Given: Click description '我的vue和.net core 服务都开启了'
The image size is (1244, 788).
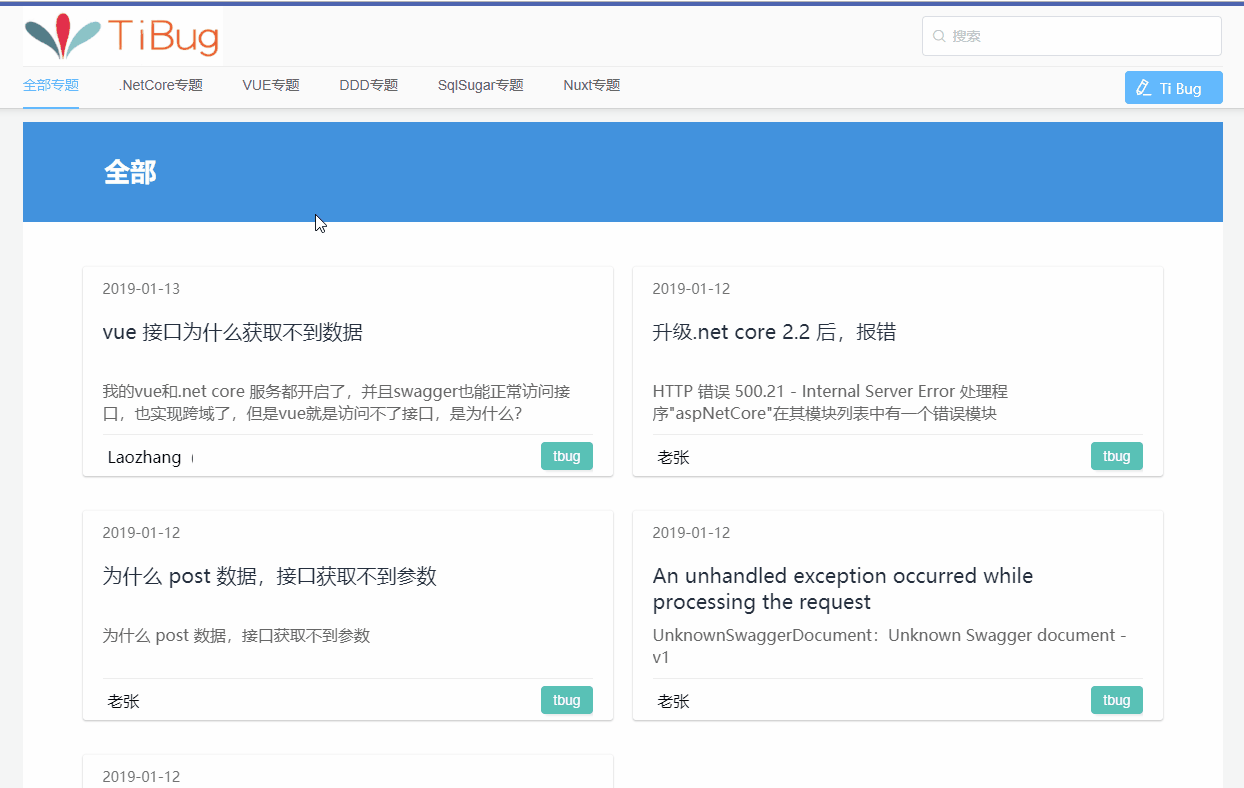Looking at the screenshot, I should pyautogui.click(x=336, y=402).
